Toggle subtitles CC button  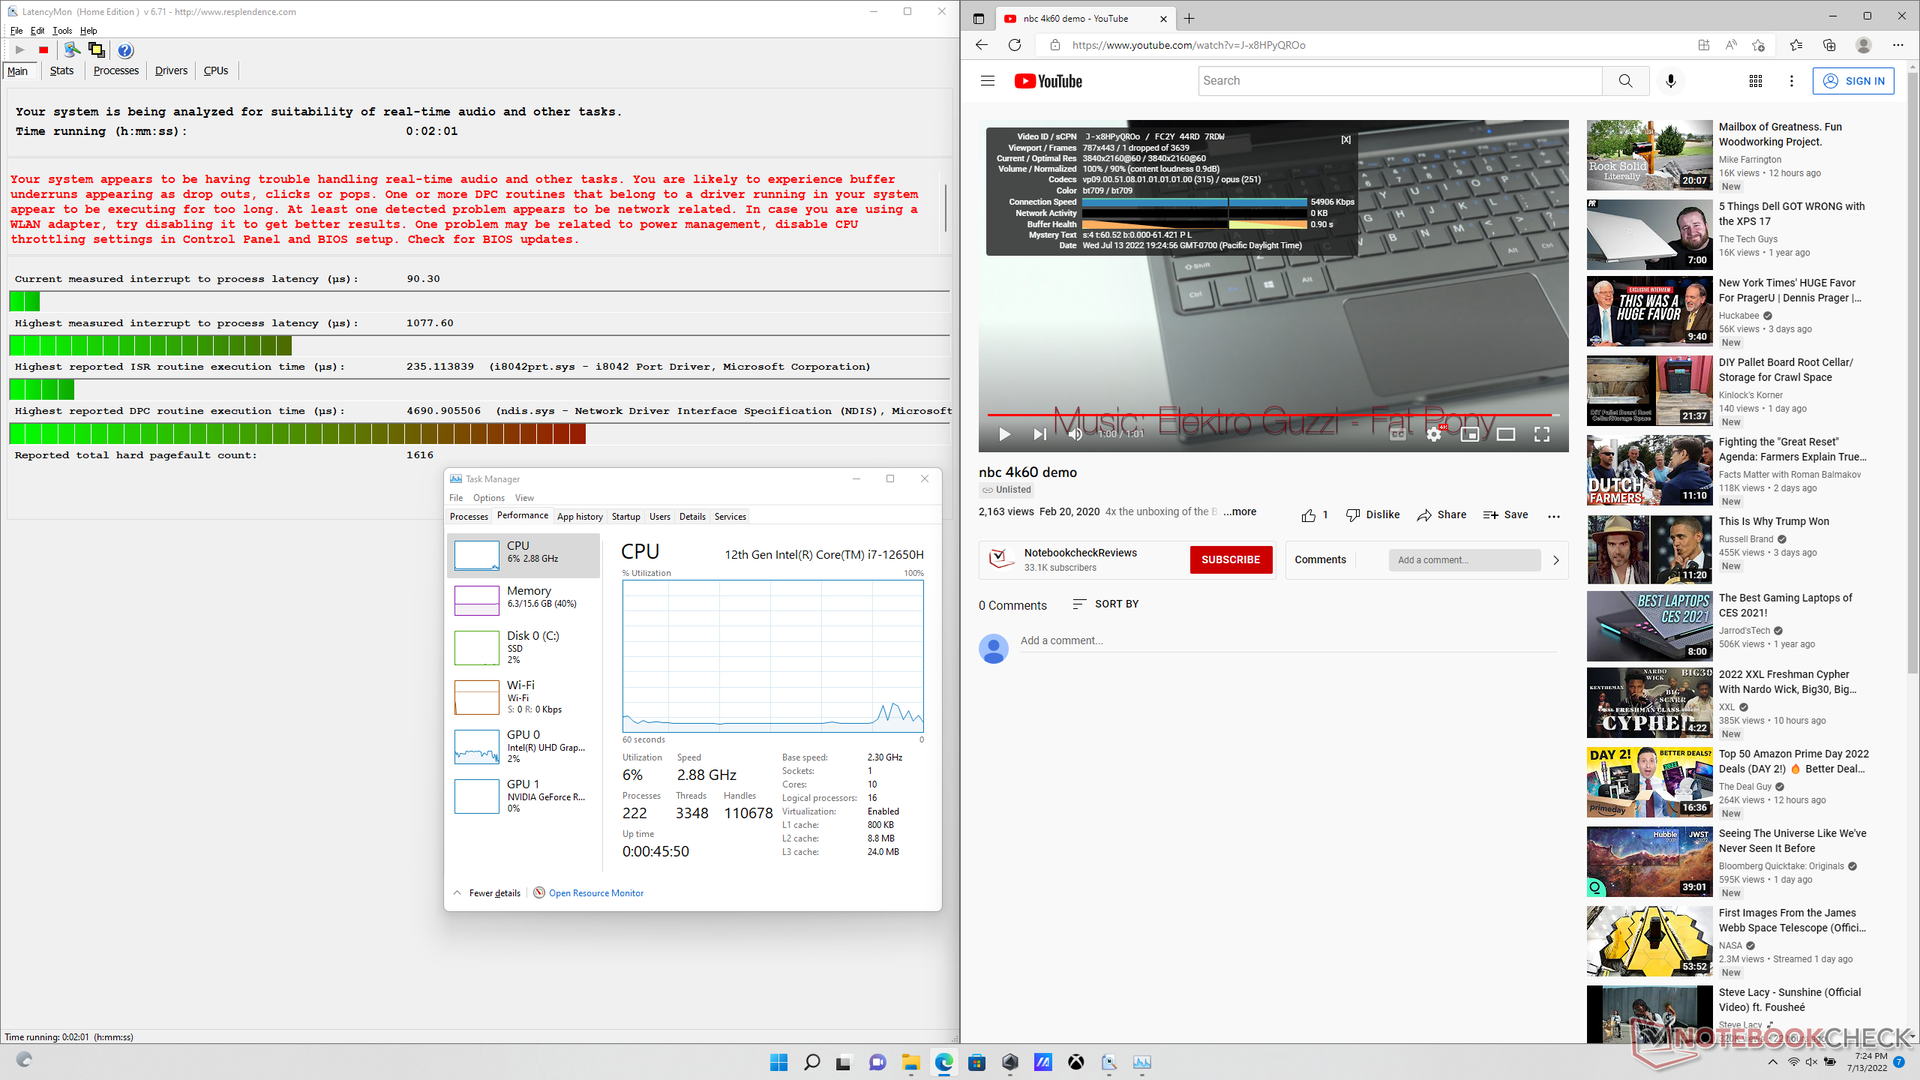point(1397,434)
